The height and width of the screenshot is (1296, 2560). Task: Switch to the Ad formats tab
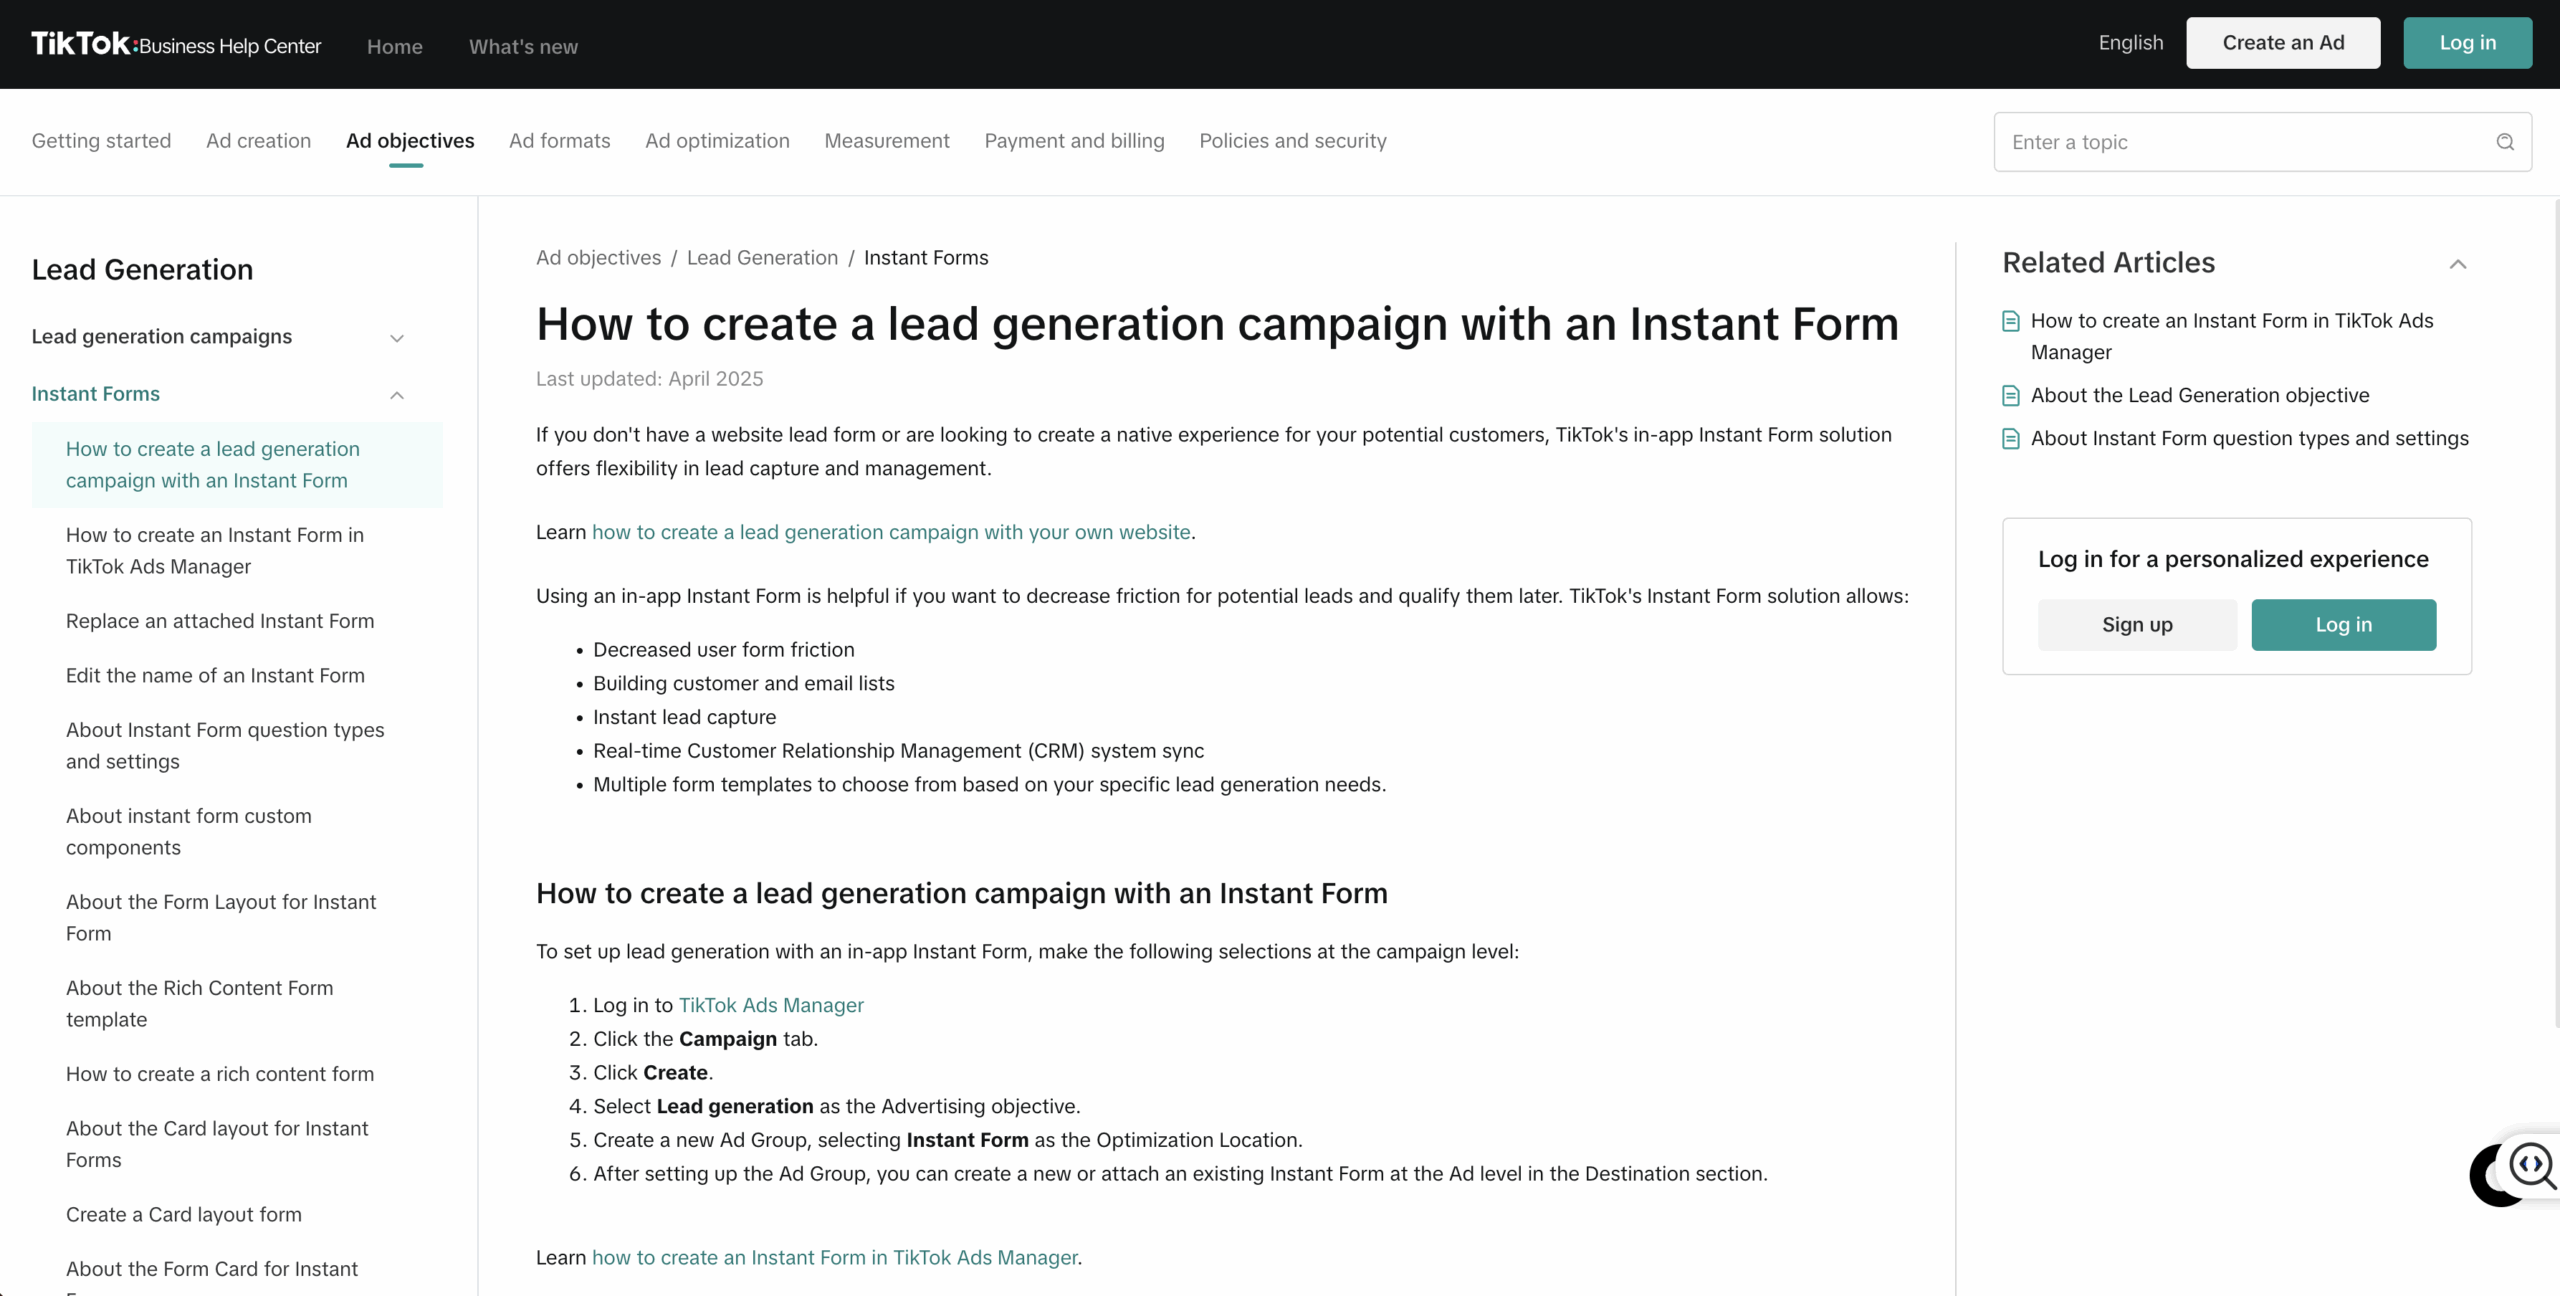click(x=559, y=141)
